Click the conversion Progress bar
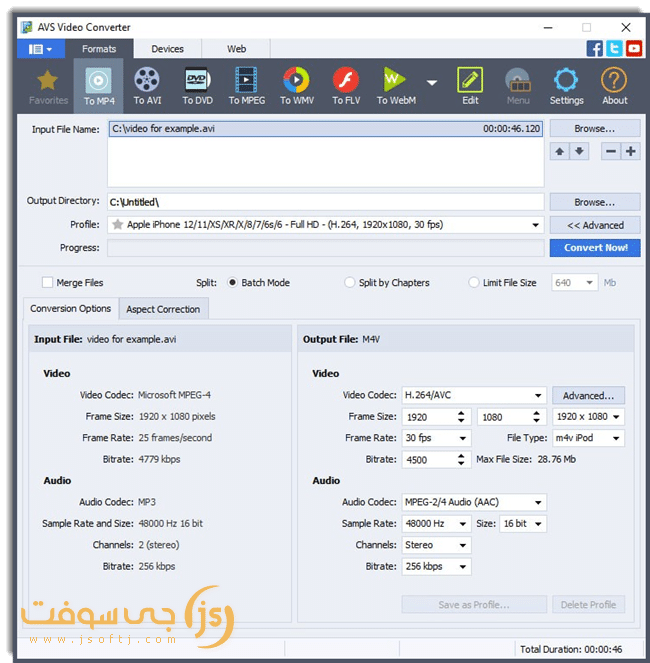This screenshot has width=650, height=663. tap(325, 248)
